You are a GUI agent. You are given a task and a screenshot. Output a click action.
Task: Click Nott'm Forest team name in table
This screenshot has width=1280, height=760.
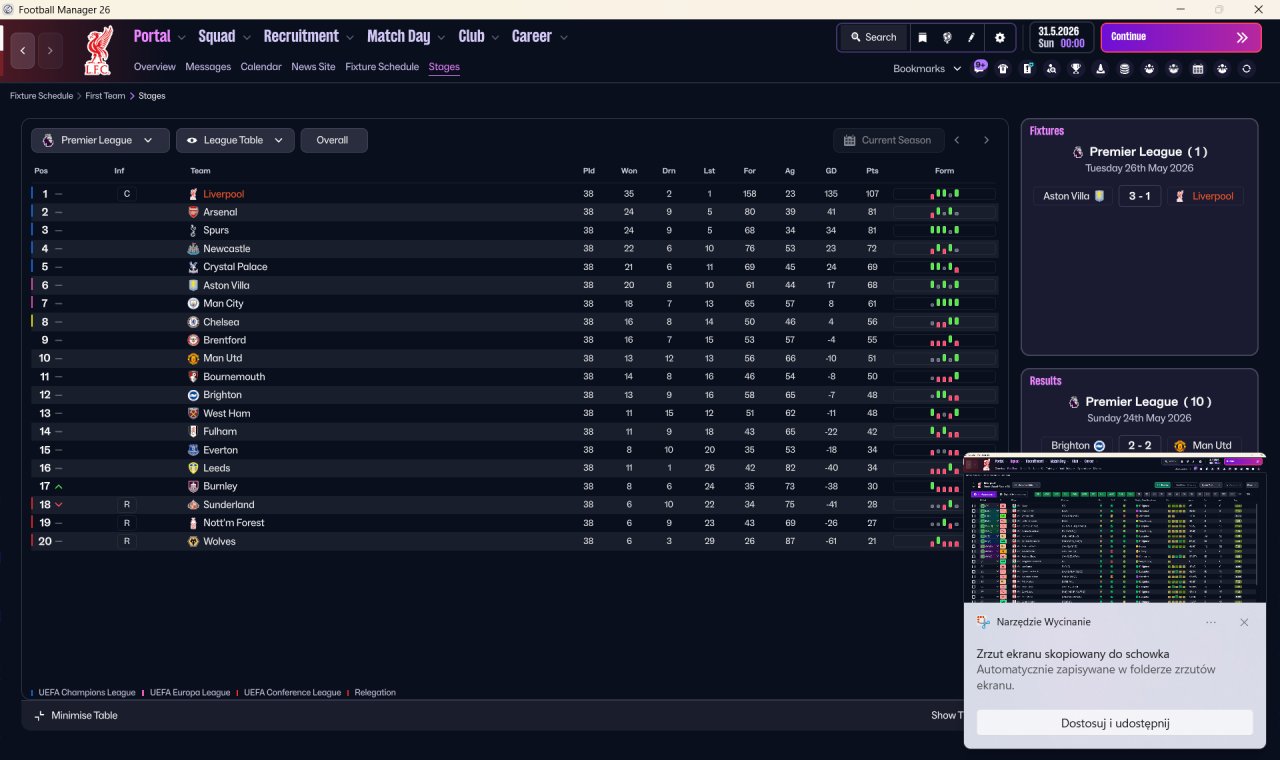click(x=234, y=523)
